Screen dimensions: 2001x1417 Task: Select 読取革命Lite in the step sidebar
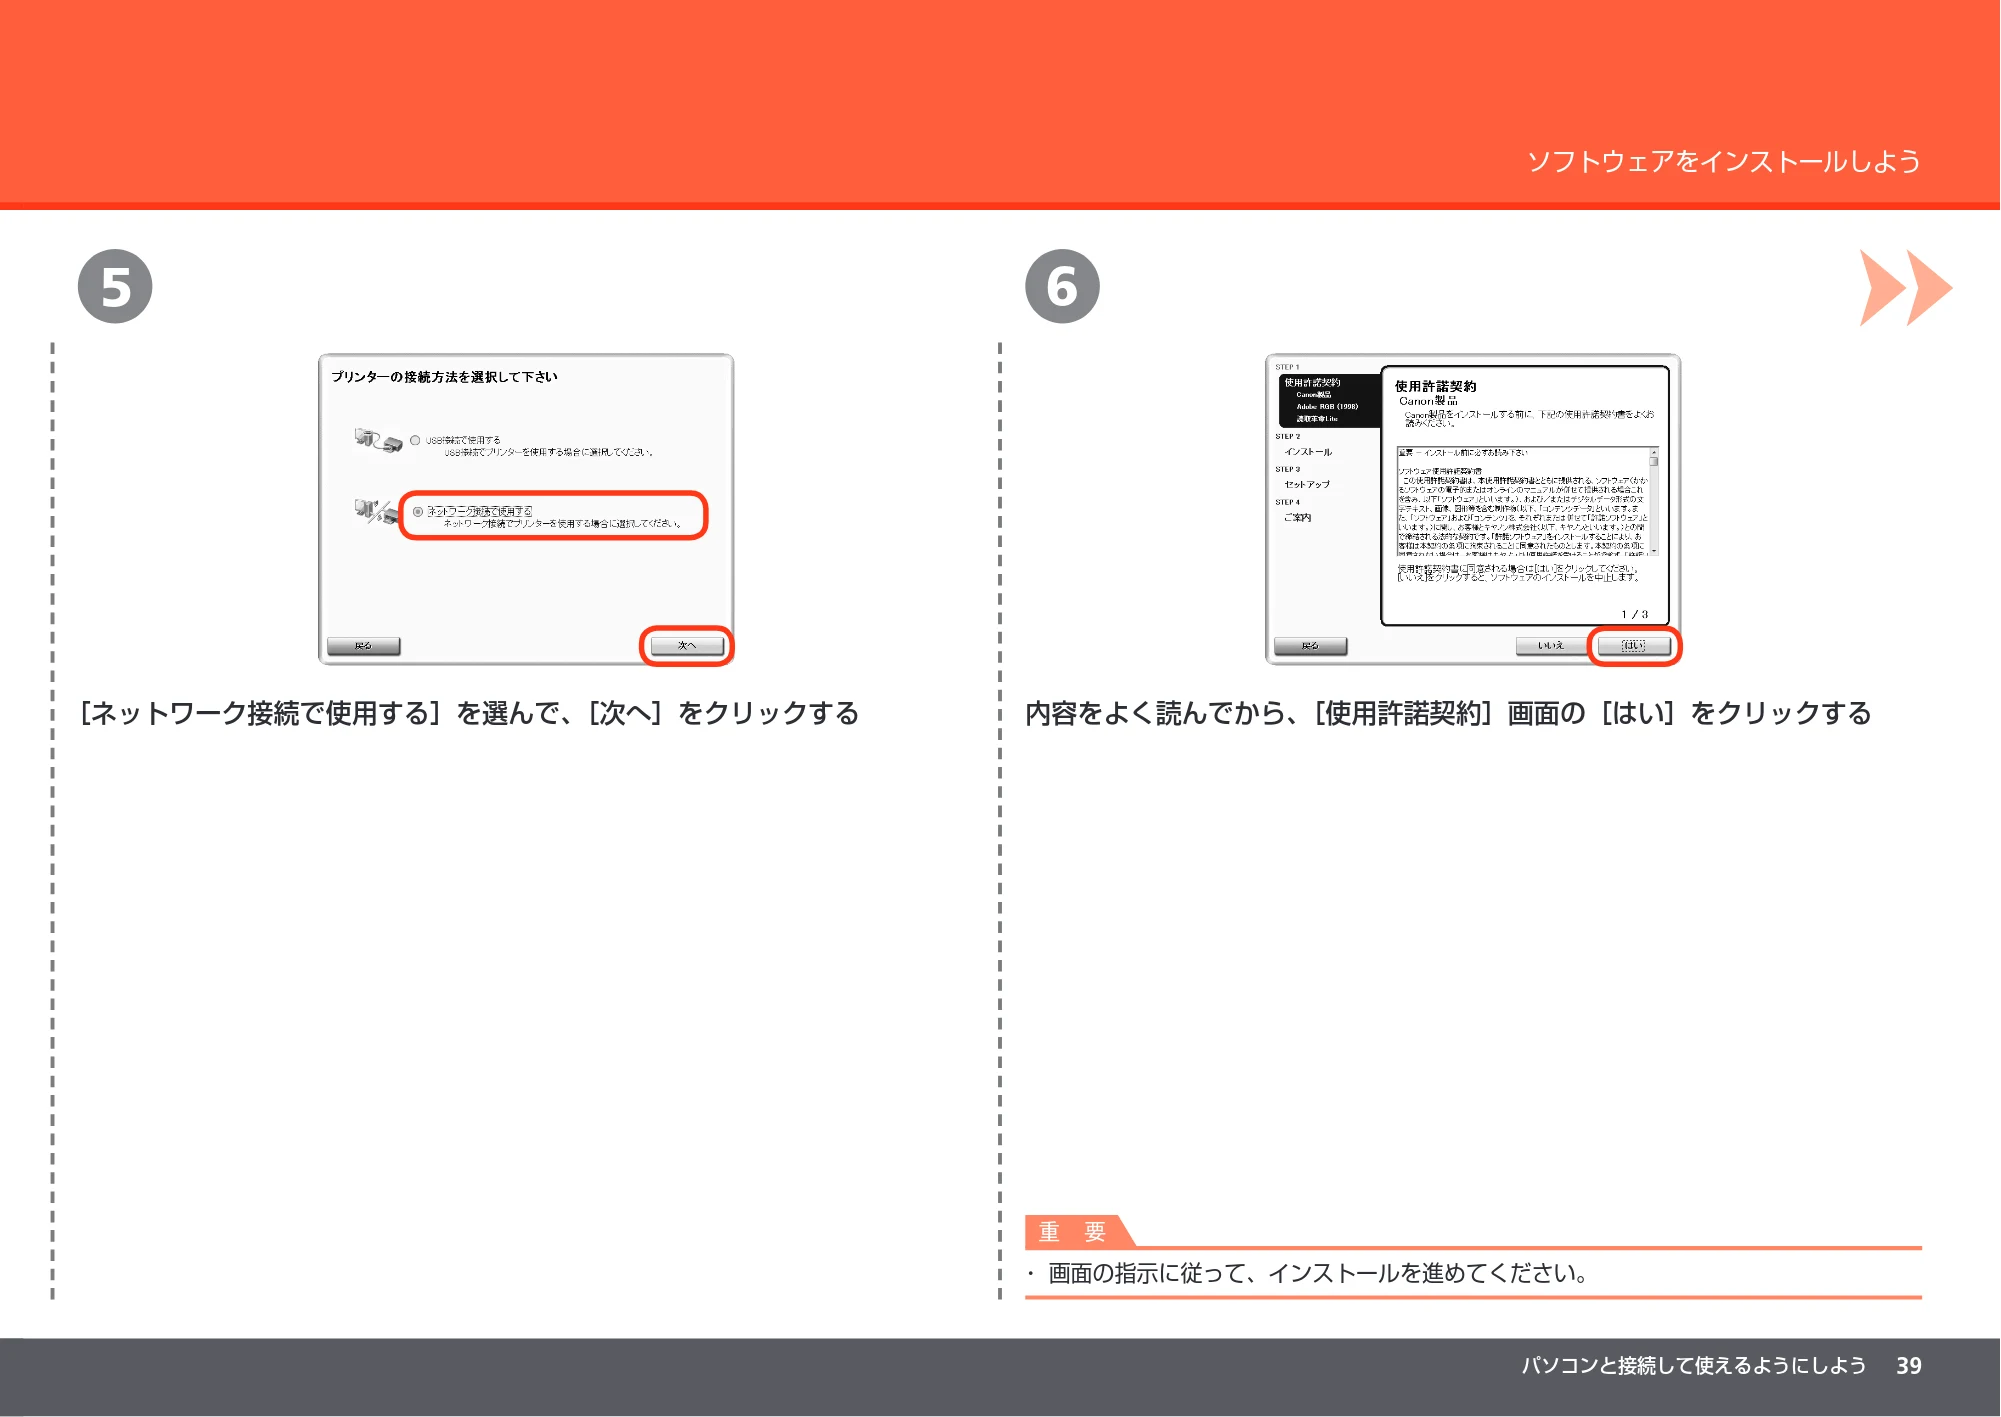click(1317, 419)
